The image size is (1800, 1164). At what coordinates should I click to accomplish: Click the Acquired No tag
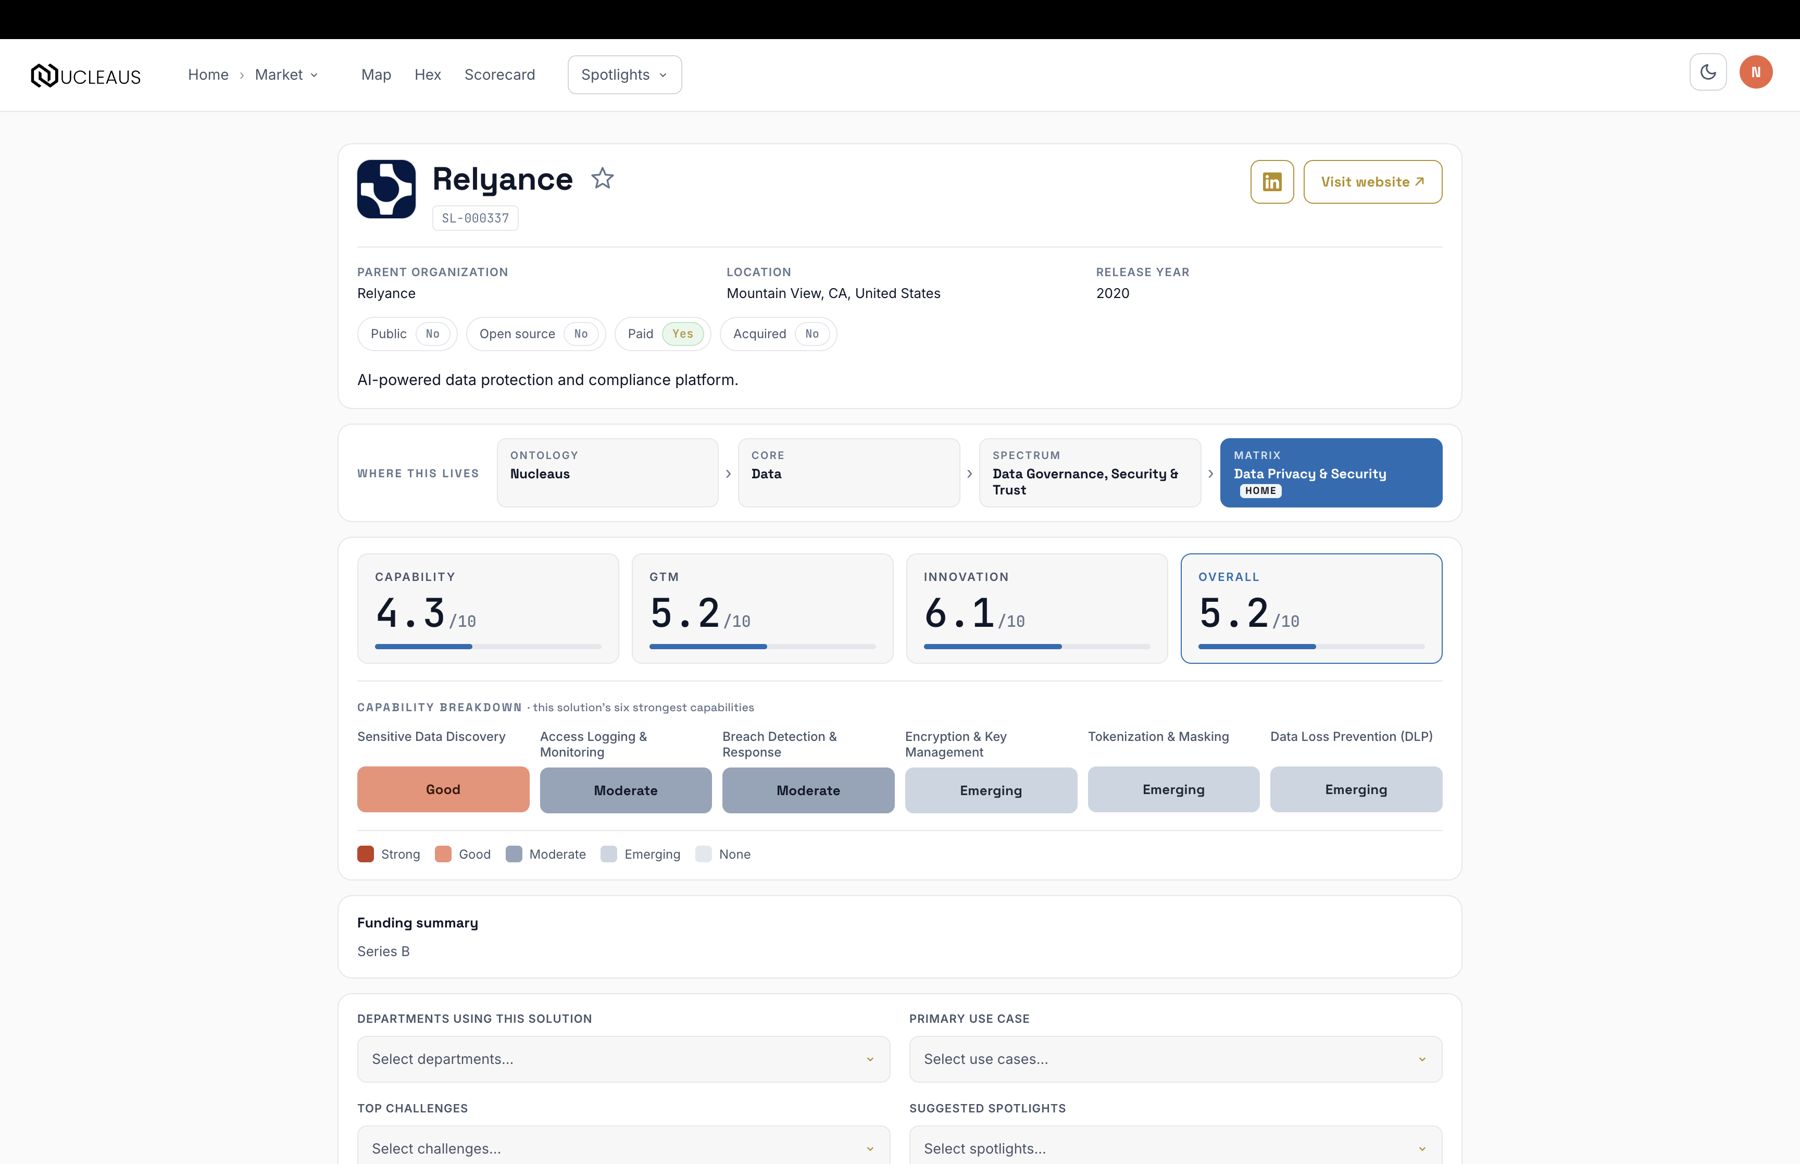pos(778,334)
